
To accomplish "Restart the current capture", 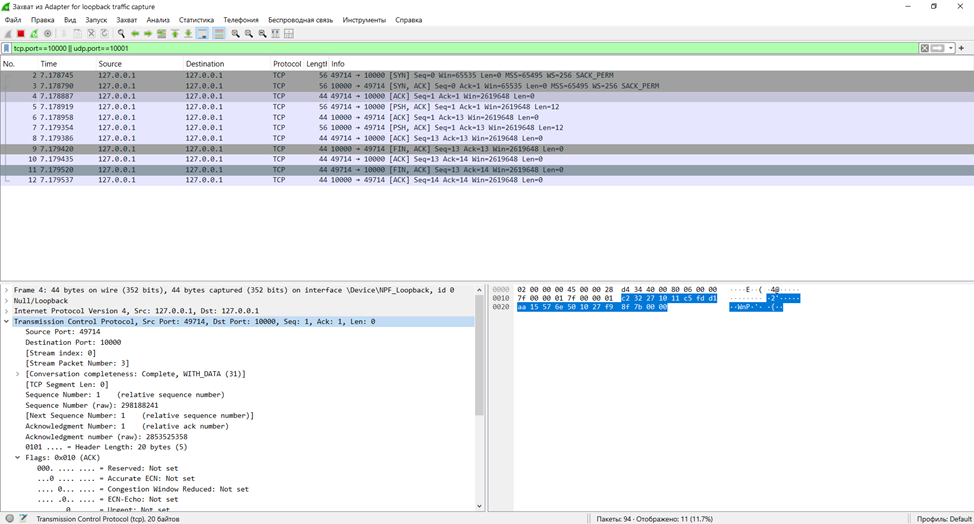I will pos(34,34).
